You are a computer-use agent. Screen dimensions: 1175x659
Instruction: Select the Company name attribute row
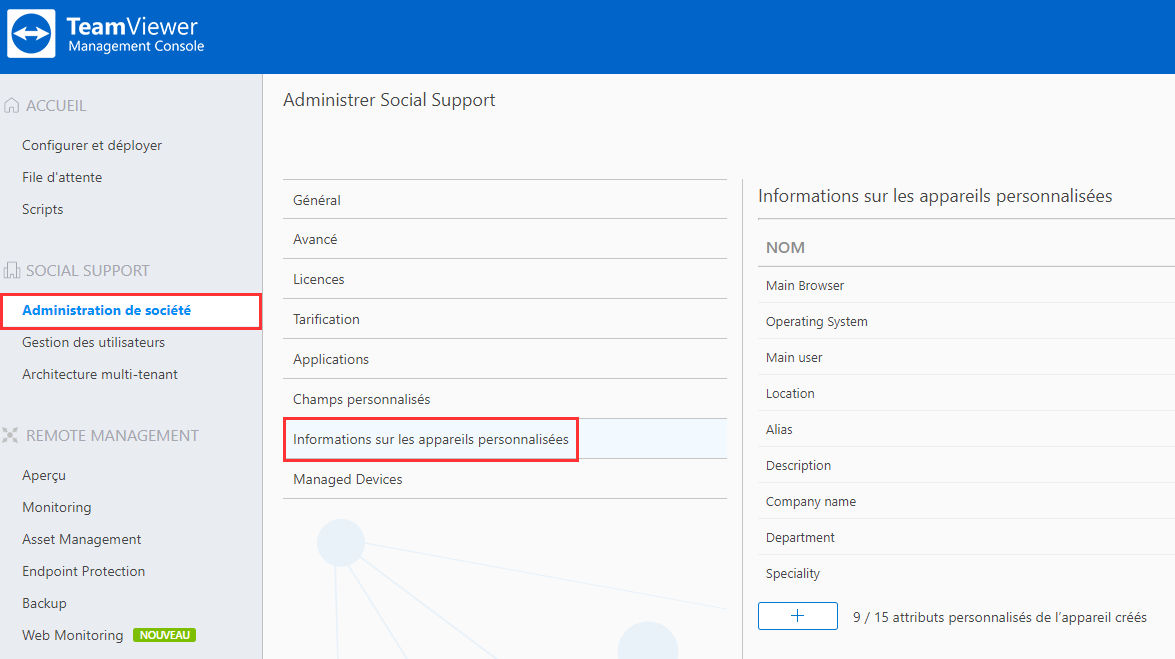click(966, 502)
